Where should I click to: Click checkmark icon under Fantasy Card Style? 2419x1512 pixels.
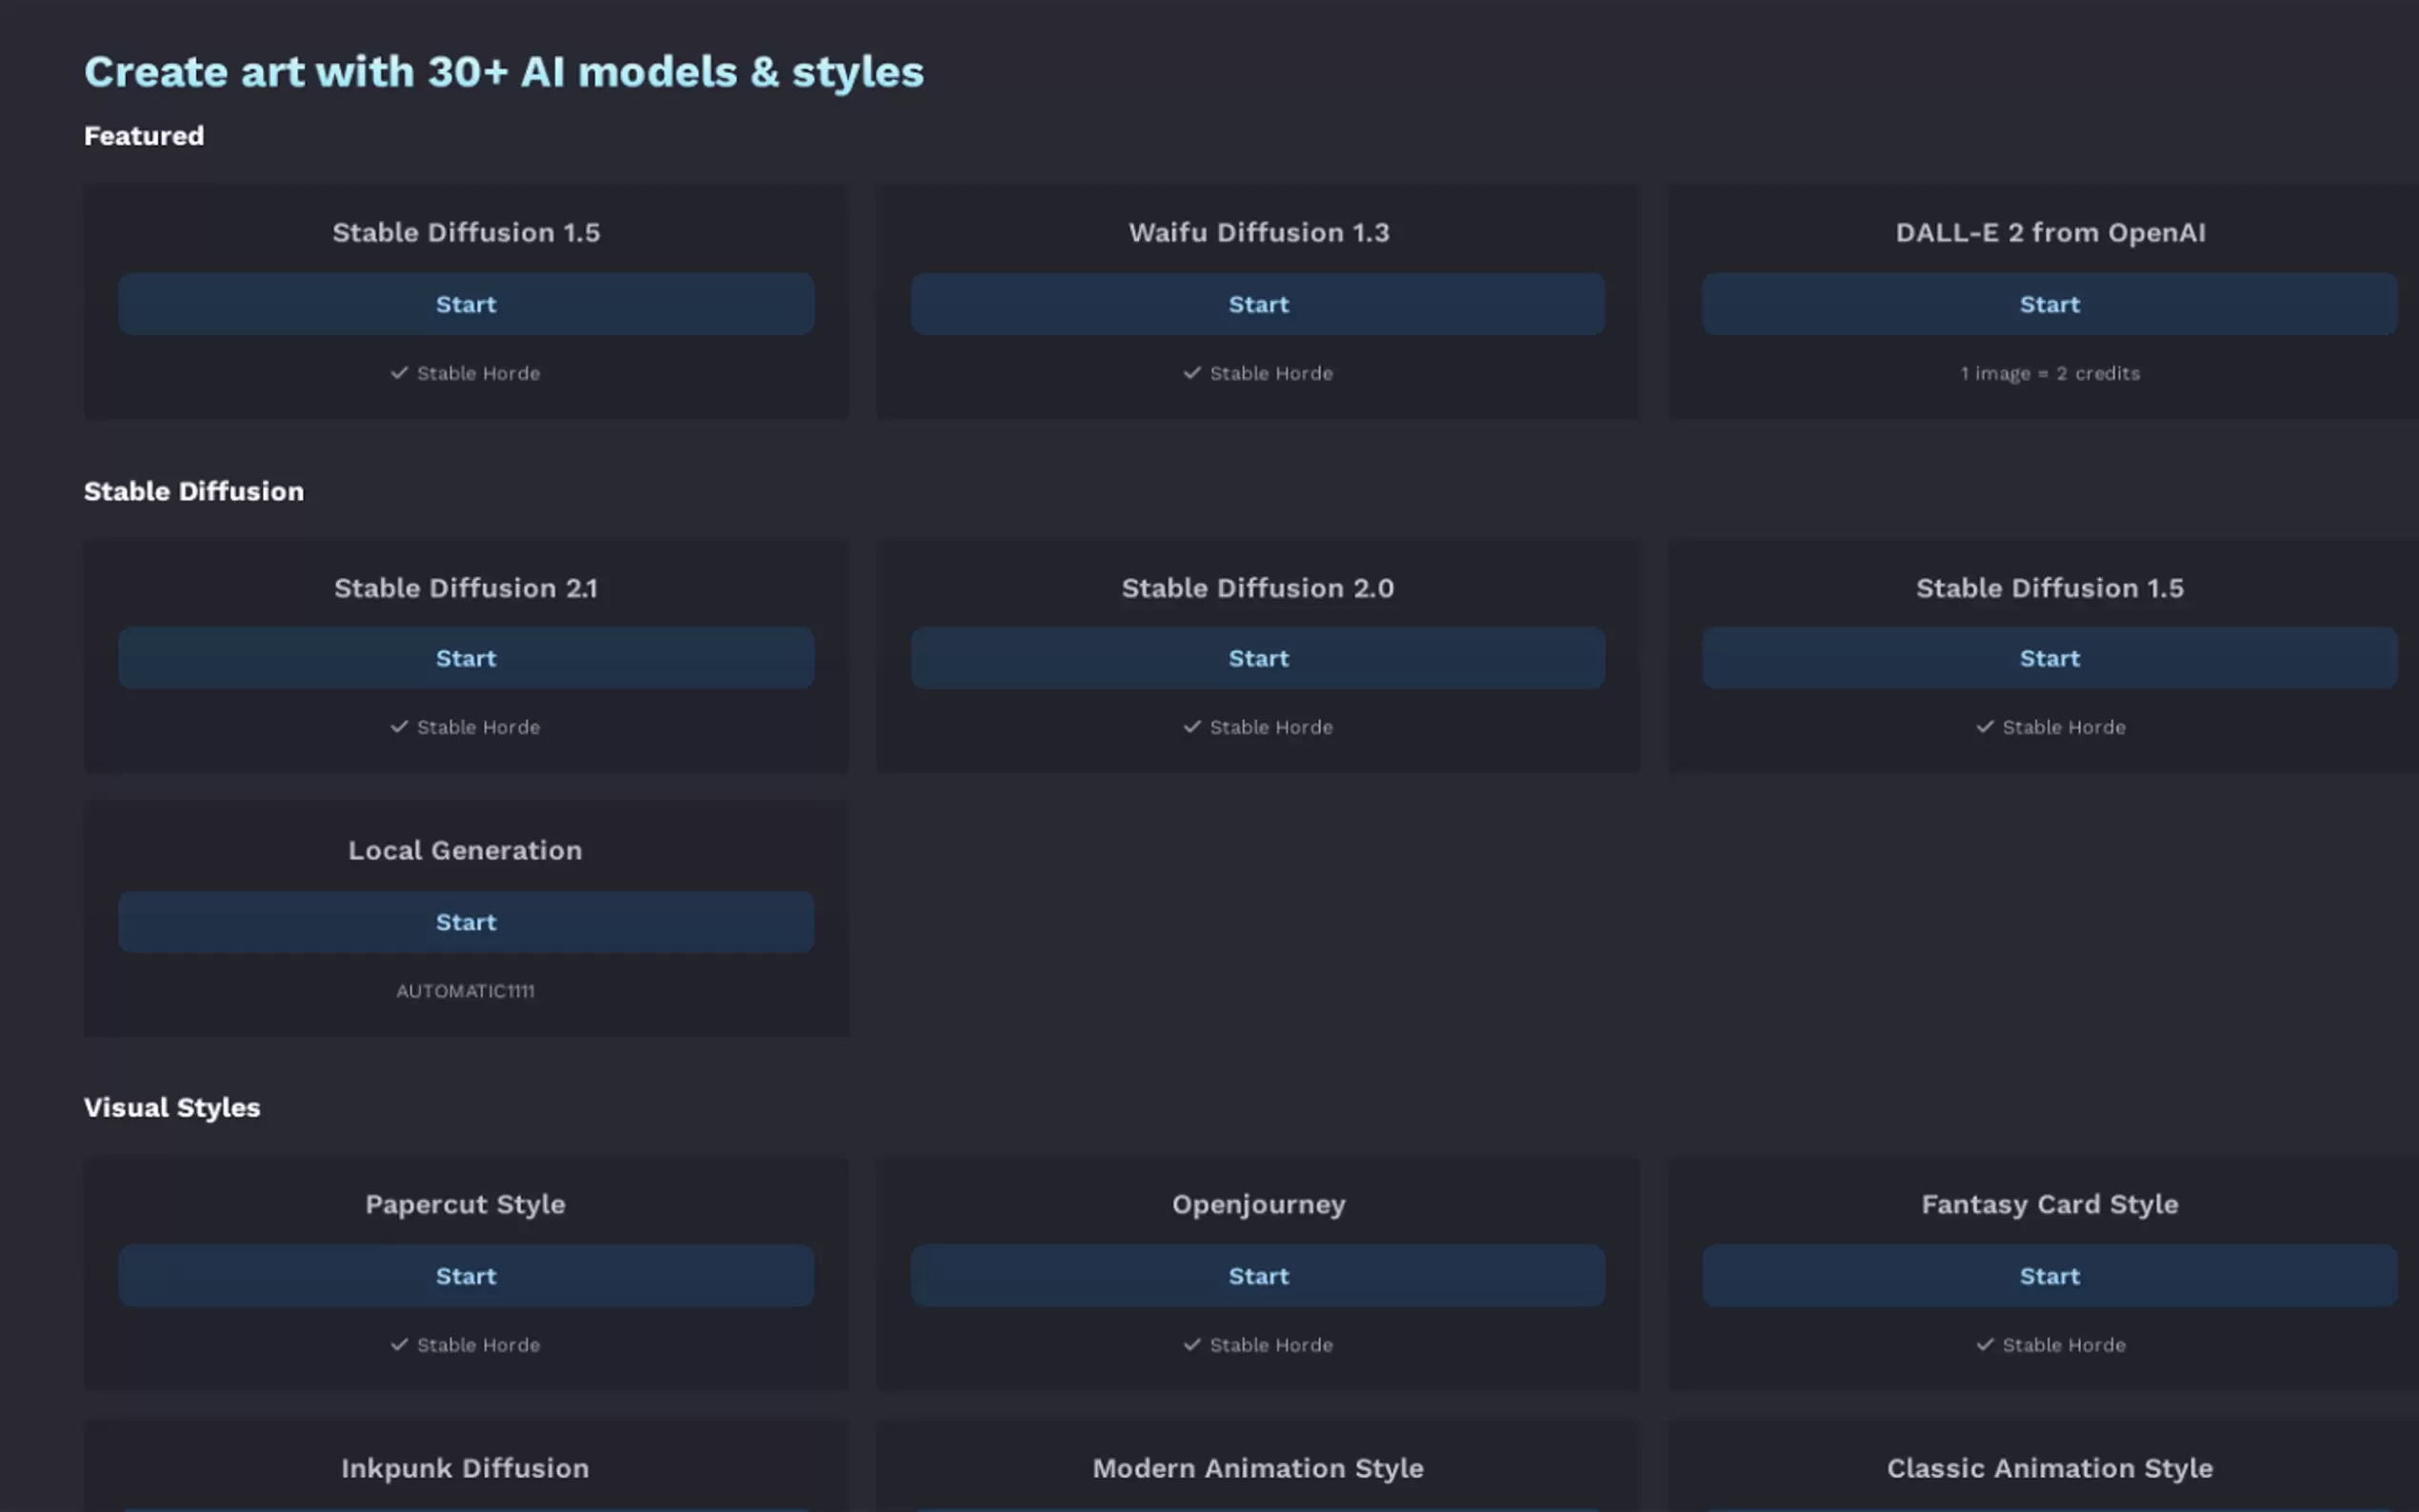pos(1984,1345)
